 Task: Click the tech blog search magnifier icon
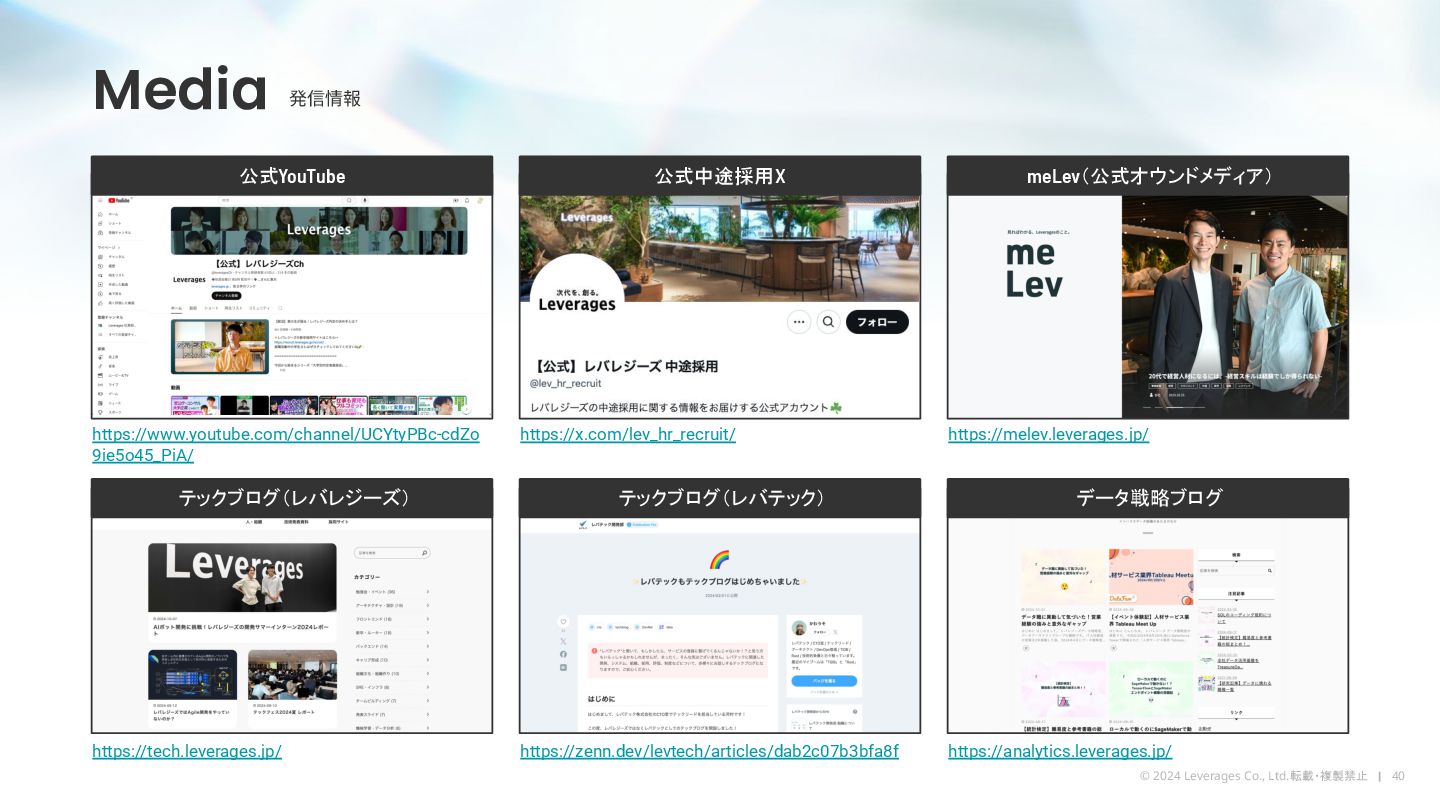424,552
